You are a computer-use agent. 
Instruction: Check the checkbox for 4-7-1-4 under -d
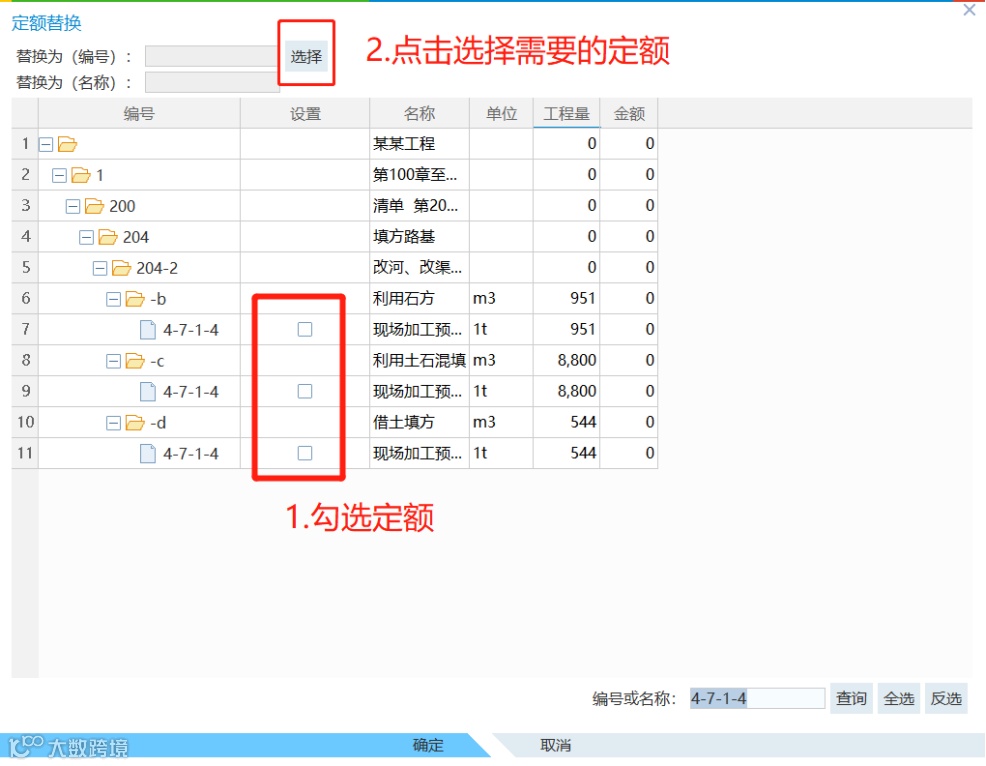click(x=305, y=453)
